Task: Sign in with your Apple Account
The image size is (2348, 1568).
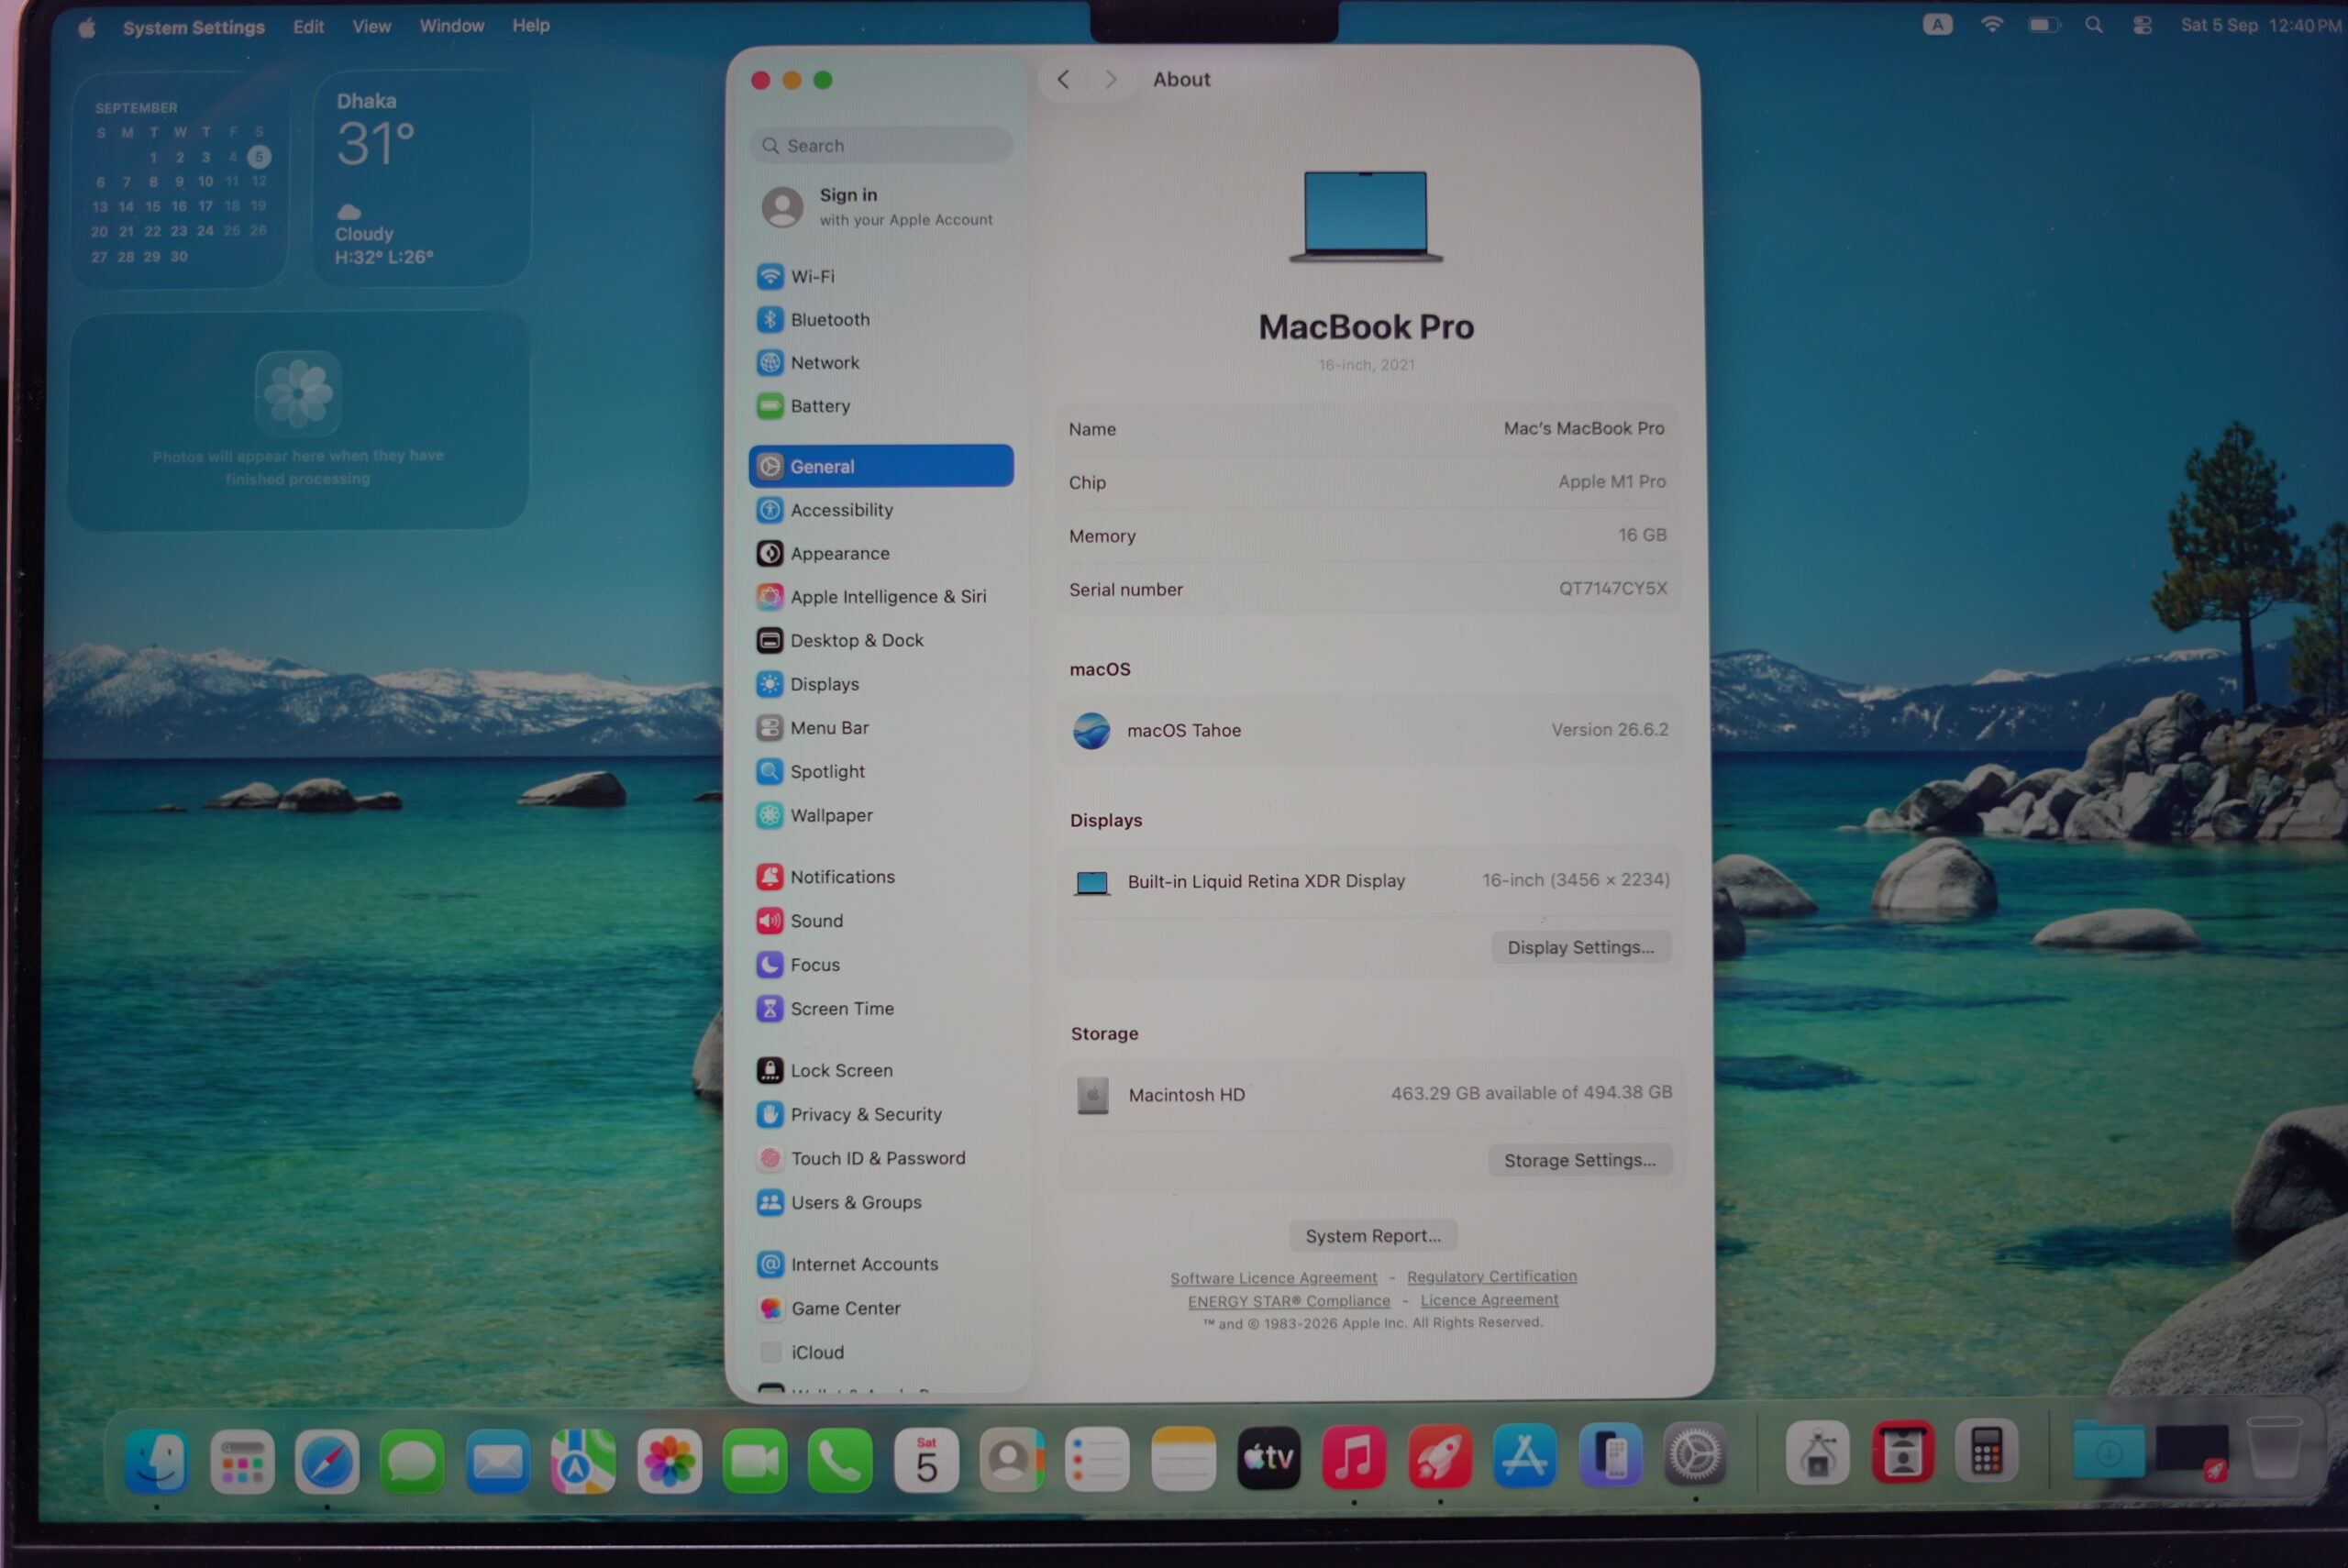Action: point(880,207)
